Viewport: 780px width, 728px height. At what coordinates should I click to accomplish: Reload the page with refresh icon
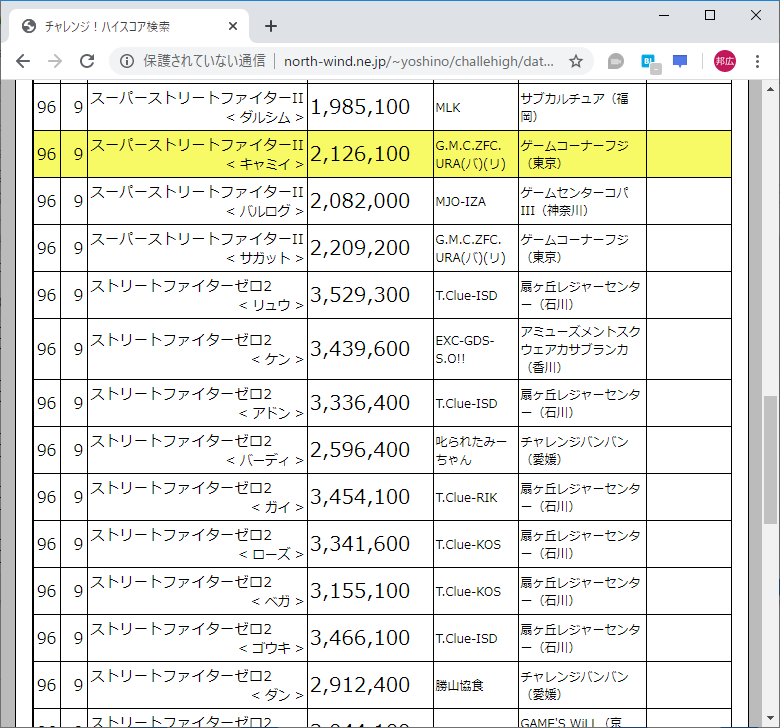tap(87, 61)
